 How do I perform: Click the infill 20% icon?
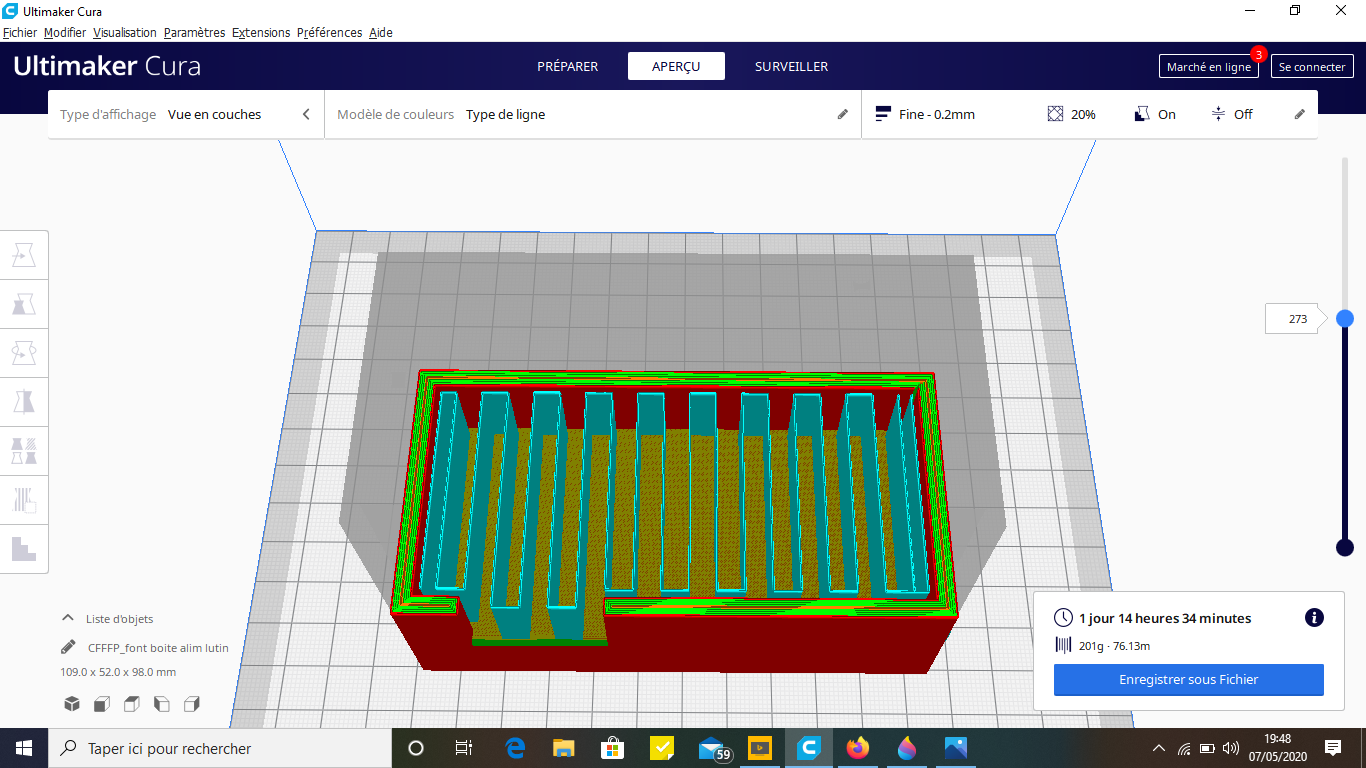tap(1055, 114)
